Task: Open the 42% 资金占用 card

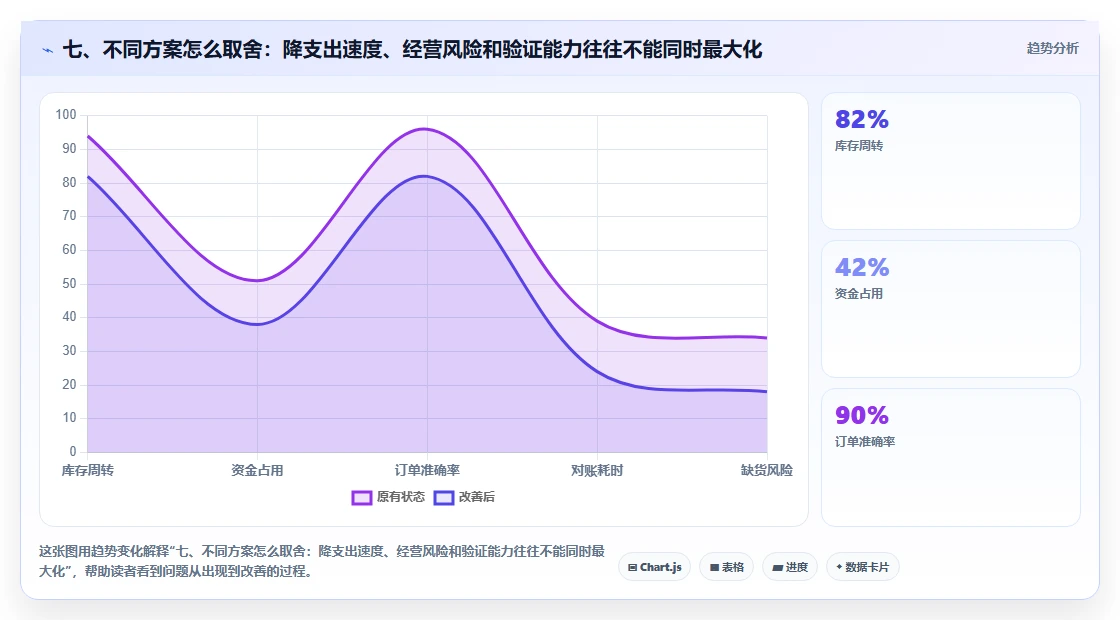Action: pos(951,309)
